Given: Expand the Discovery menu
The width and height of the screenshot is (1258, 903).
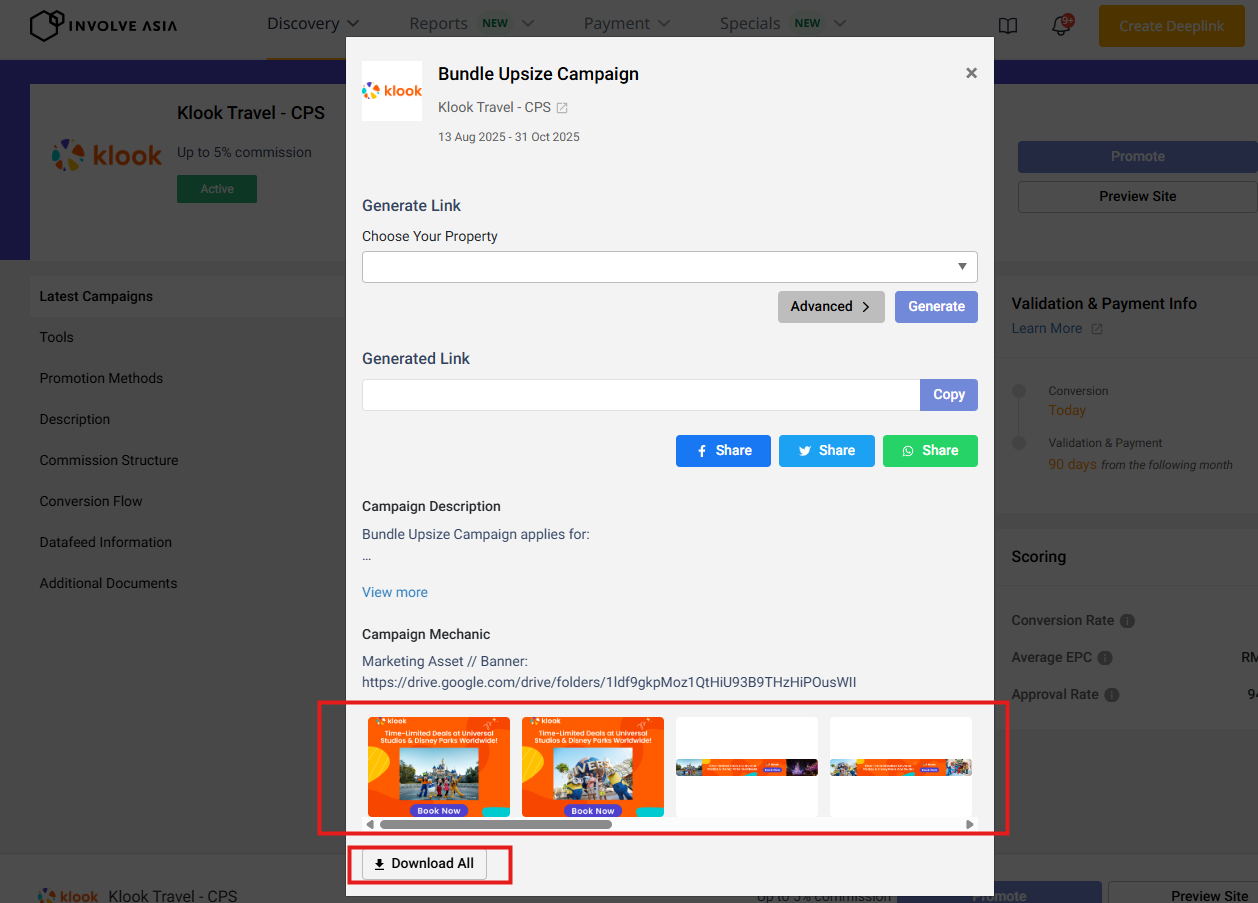Looking at the screenshot, I should click(x=313, y=24).
